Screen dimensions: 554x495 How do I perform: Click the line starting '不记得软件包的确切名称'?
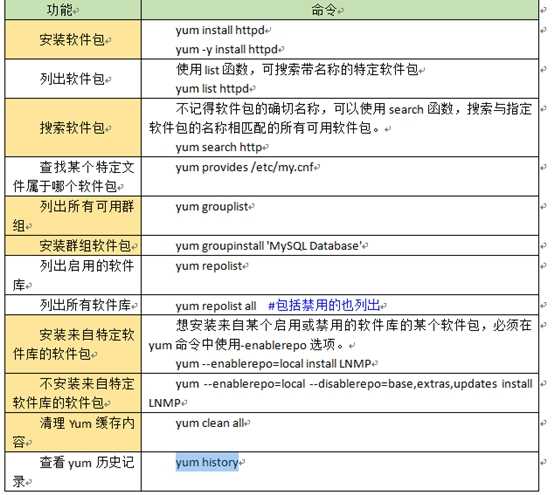click(x=354, y=108)
